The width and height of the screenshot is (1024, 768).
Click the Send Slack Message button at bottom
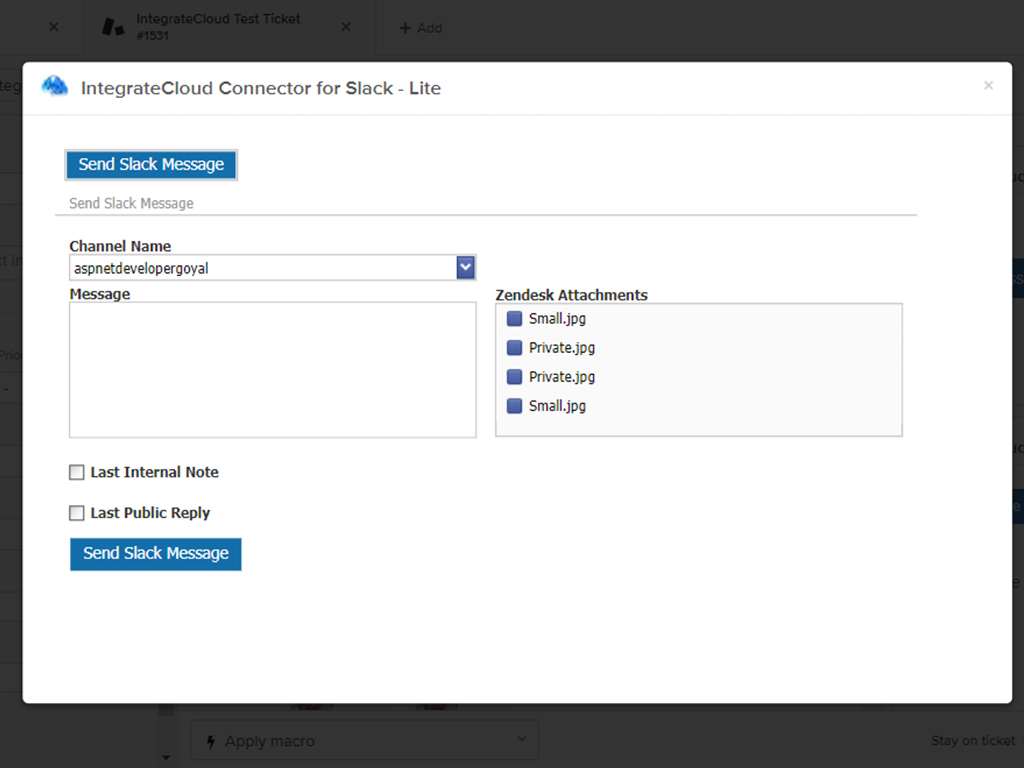155,554
